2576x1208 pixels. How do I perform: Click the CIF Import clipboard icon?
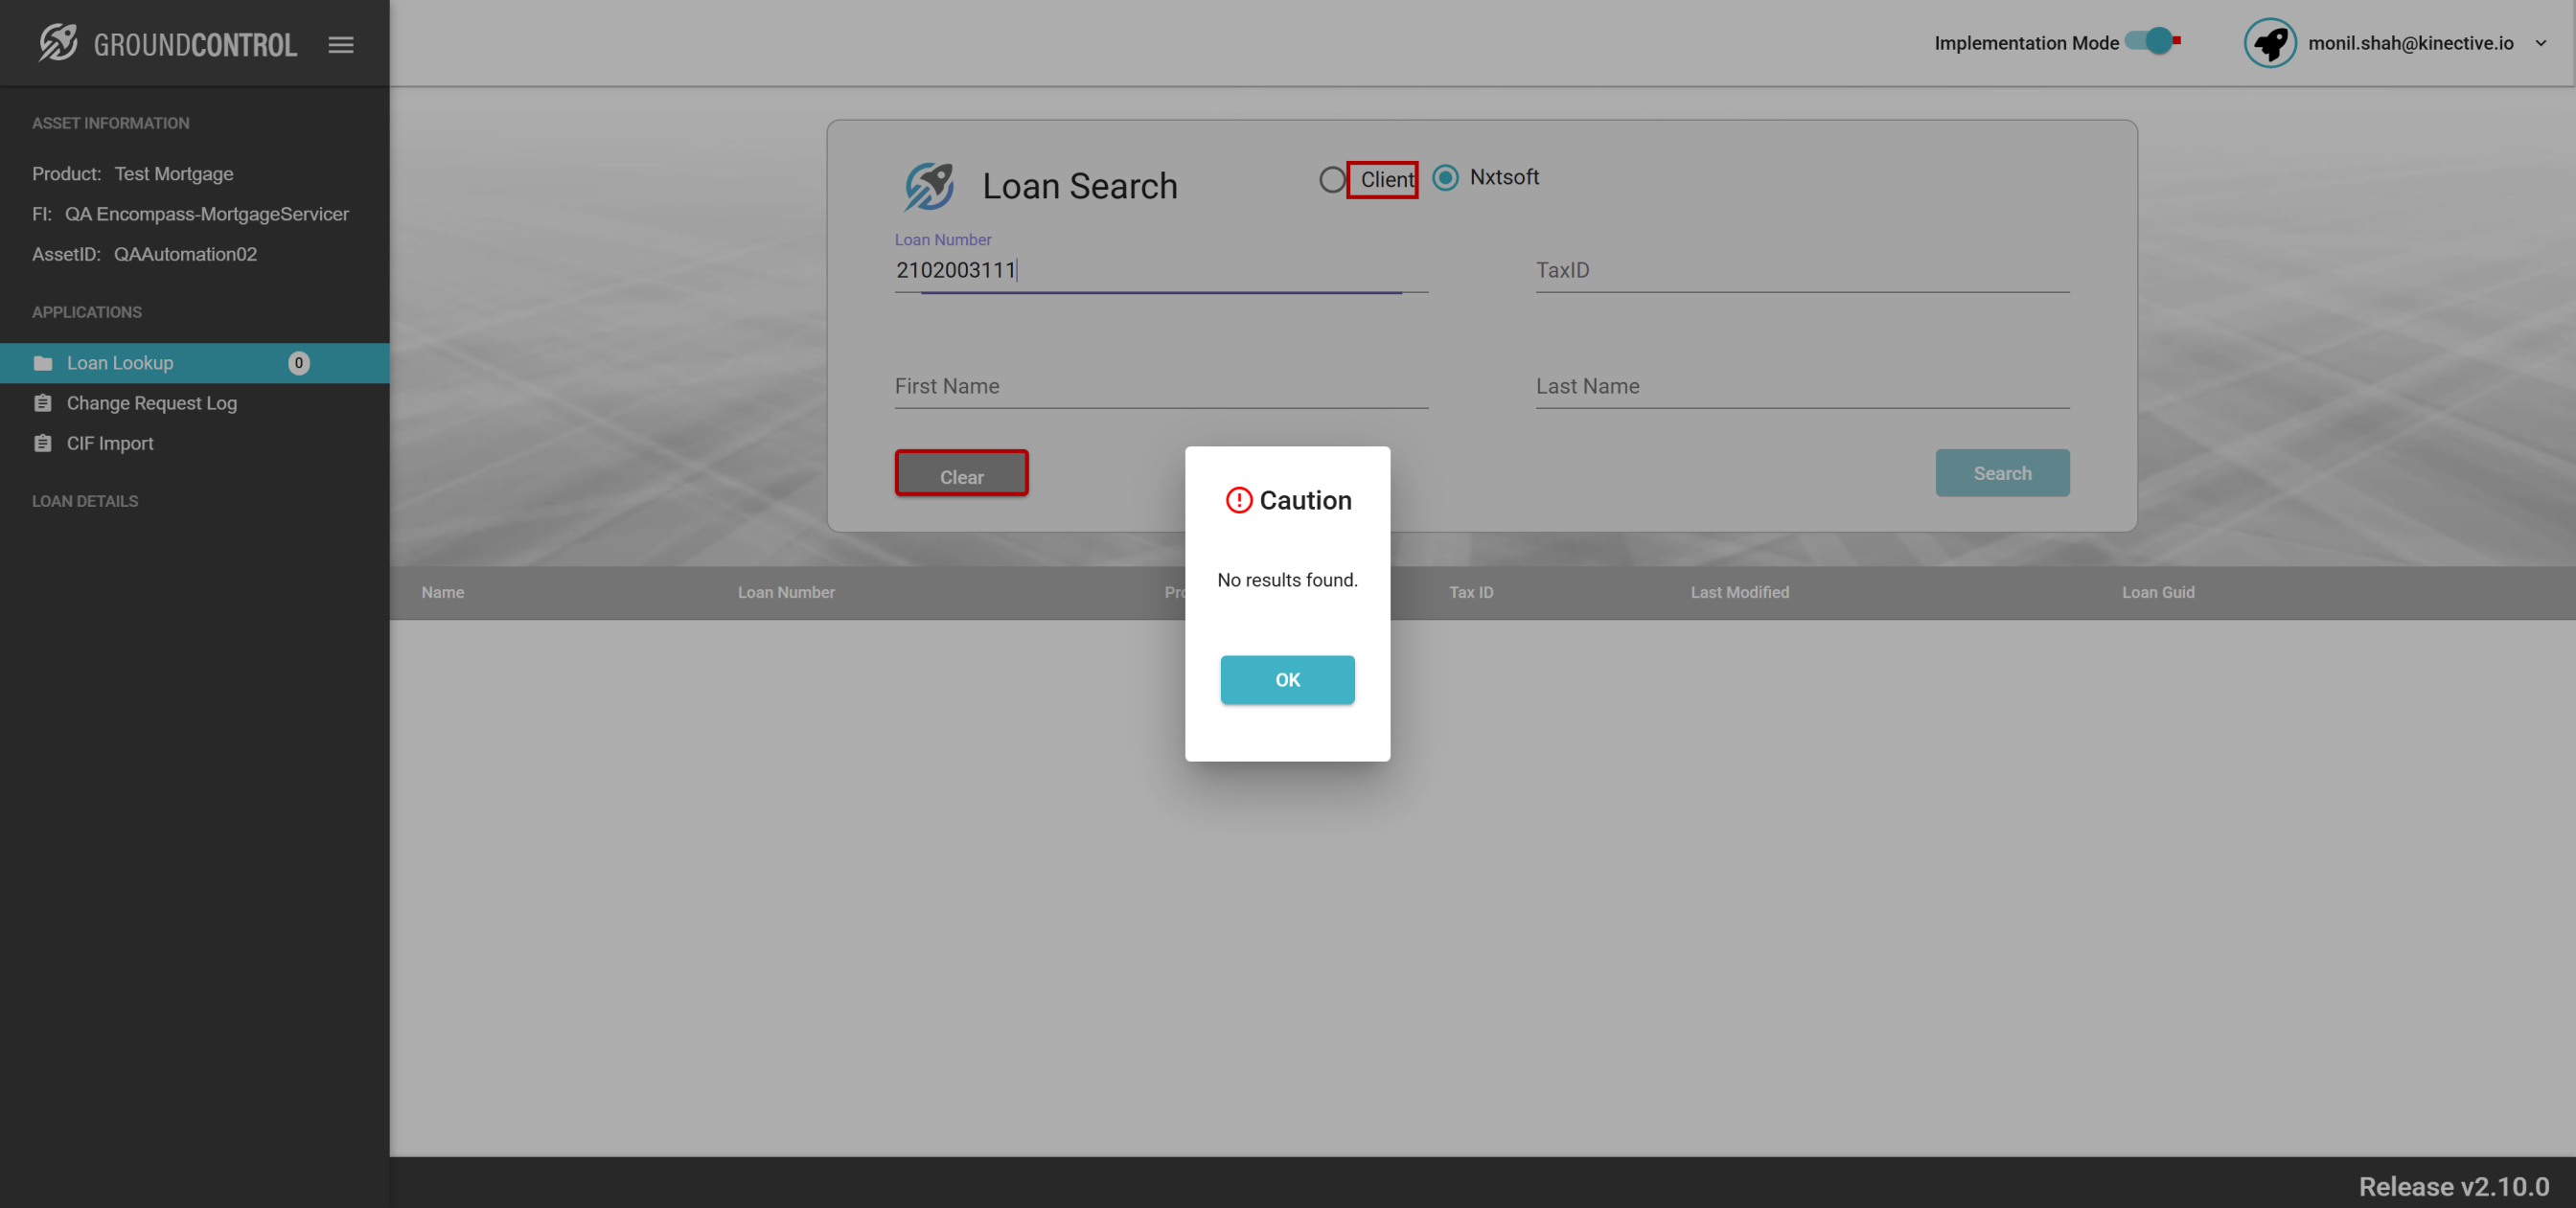[43, 443]
